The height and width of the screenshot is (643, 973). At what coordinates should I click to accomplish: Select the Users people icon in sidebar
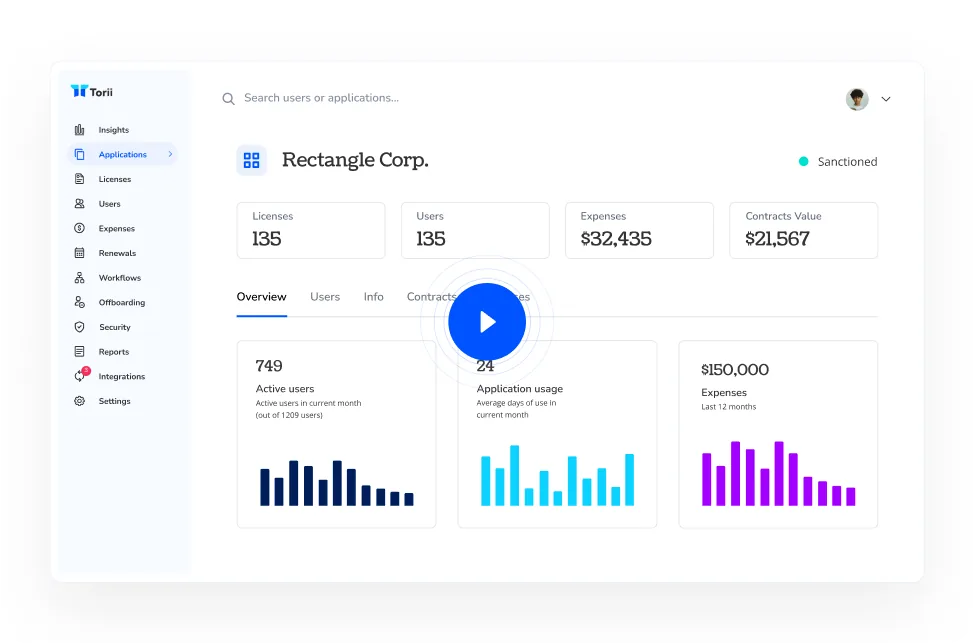click(79, 204)
